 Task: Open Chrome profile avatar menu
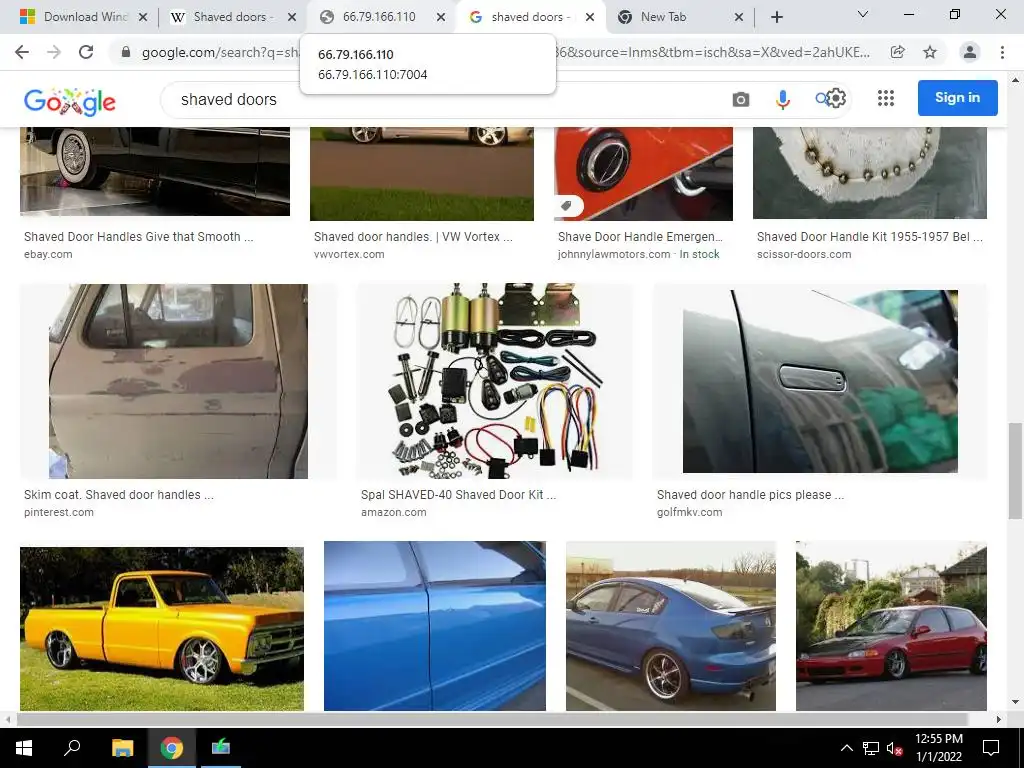(x=970, y=52)
